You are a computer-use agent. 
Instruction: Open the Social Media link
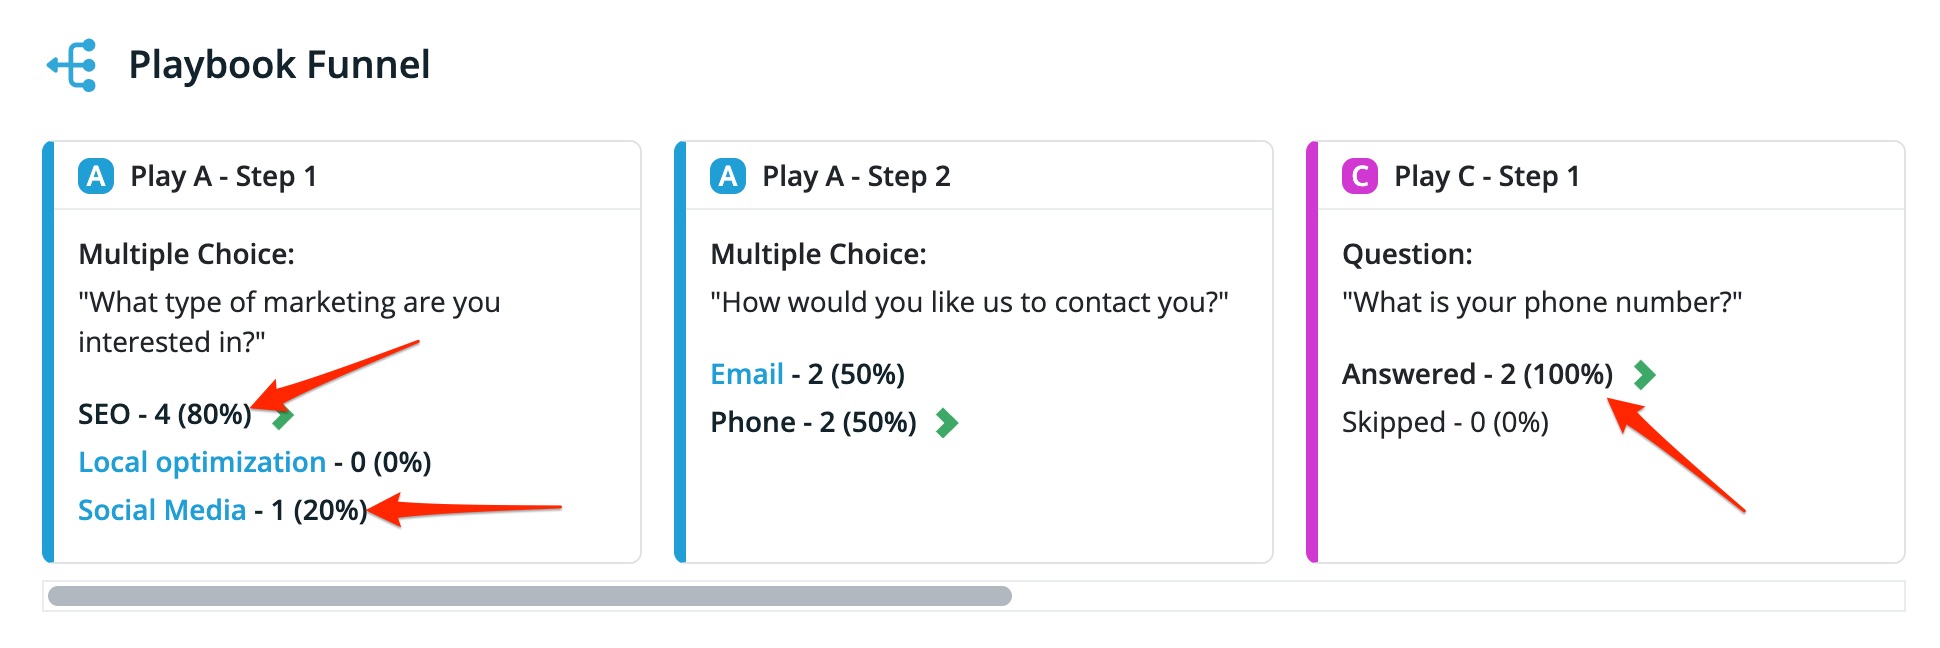pos(162,510)
